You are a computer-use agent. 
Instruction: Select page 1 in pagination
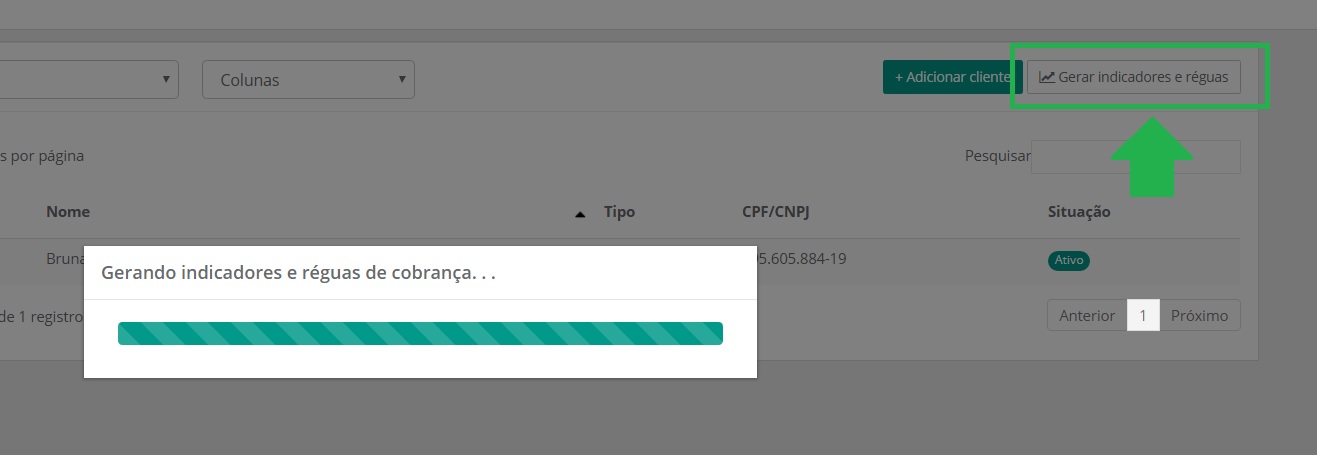pos(1143,315)
